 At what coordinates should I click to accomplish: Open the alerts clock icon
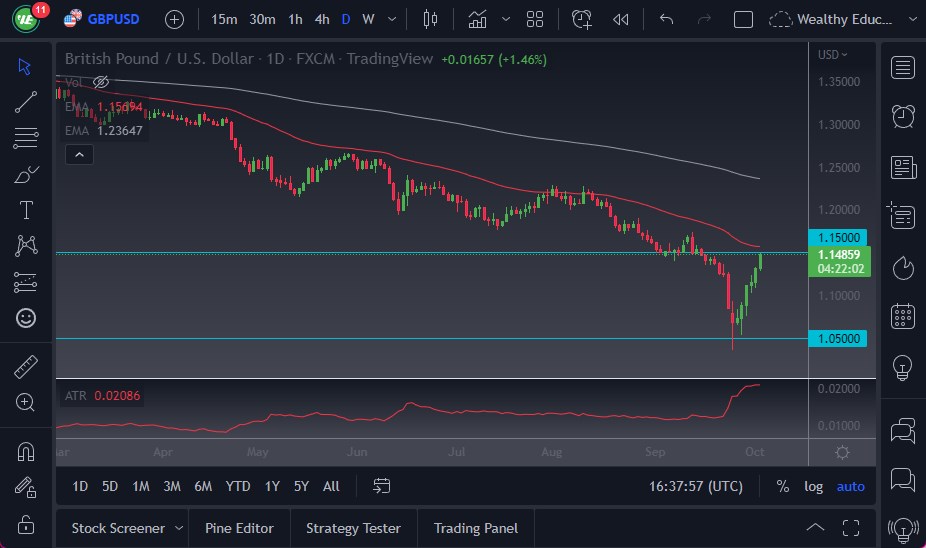click(x=902, y=115)
